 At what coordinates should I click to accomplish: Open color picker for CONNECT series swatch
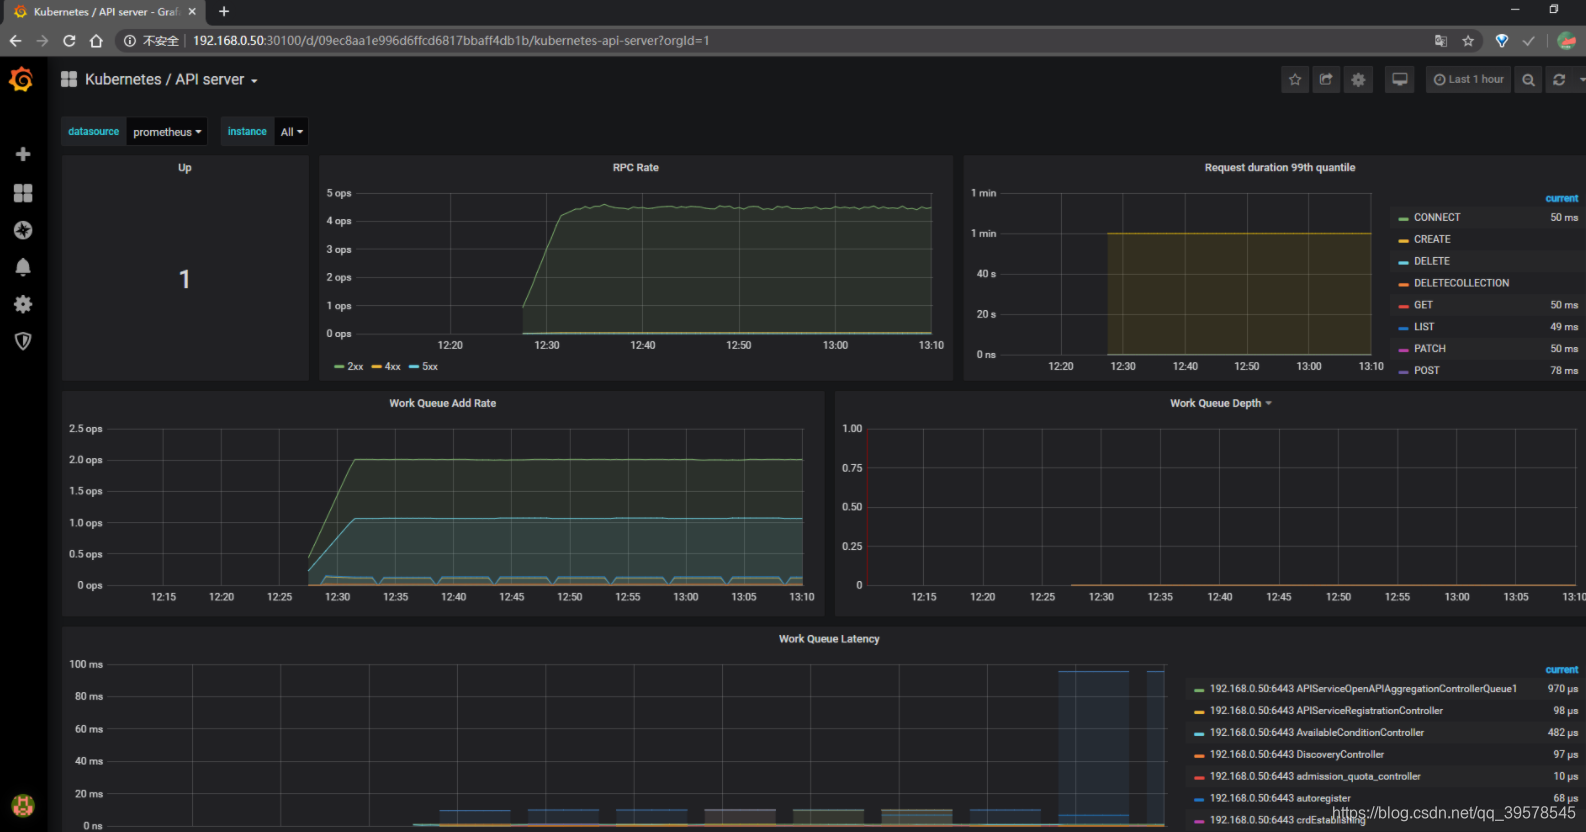pos(1404,218)
